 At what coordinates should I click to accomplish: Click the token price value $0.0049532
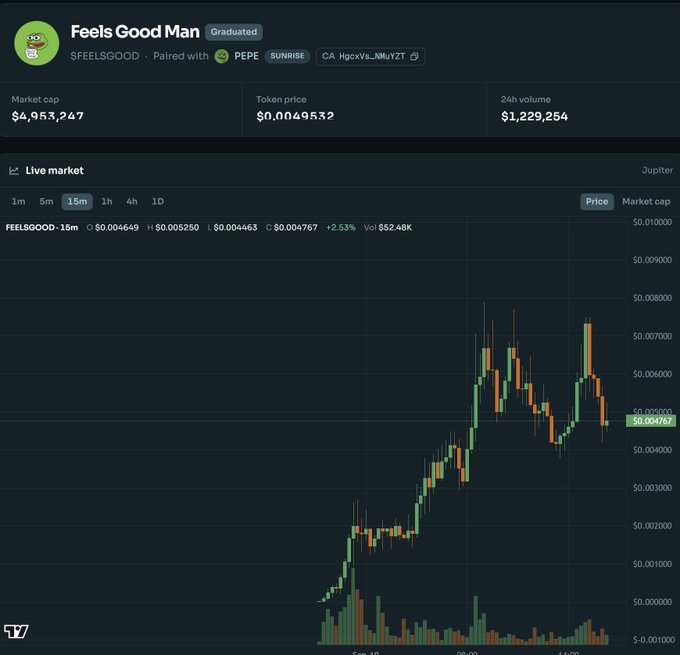tap(295, 116)
